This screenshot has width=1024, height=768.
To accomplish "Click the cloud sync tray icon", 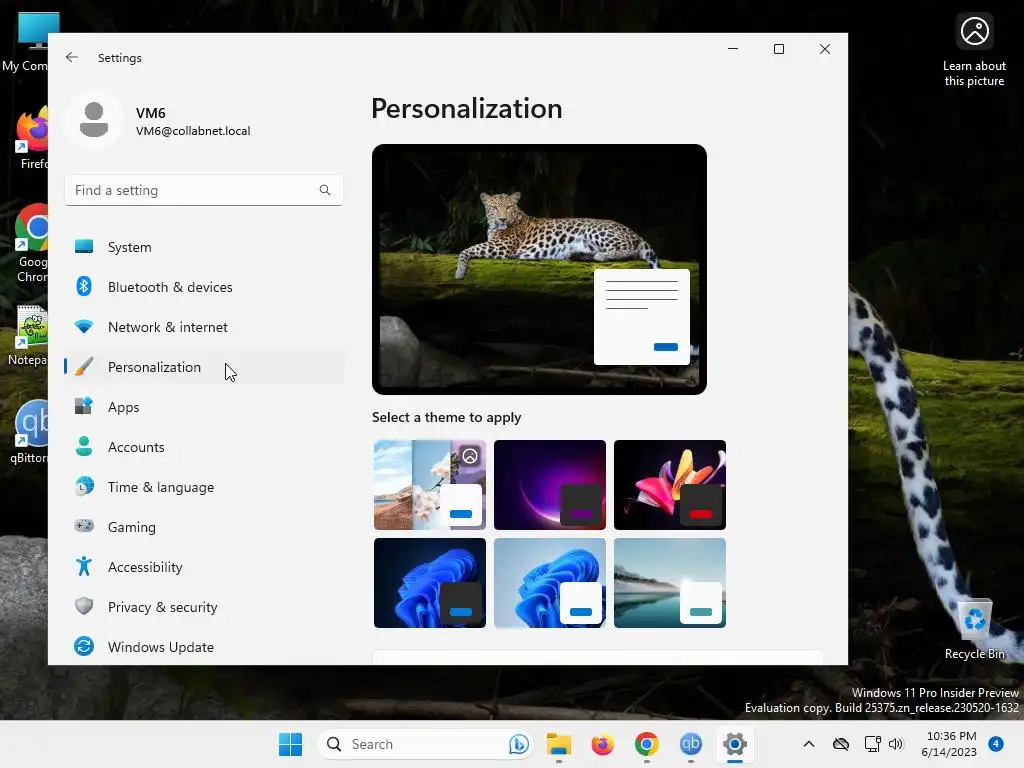I will 841,744.
